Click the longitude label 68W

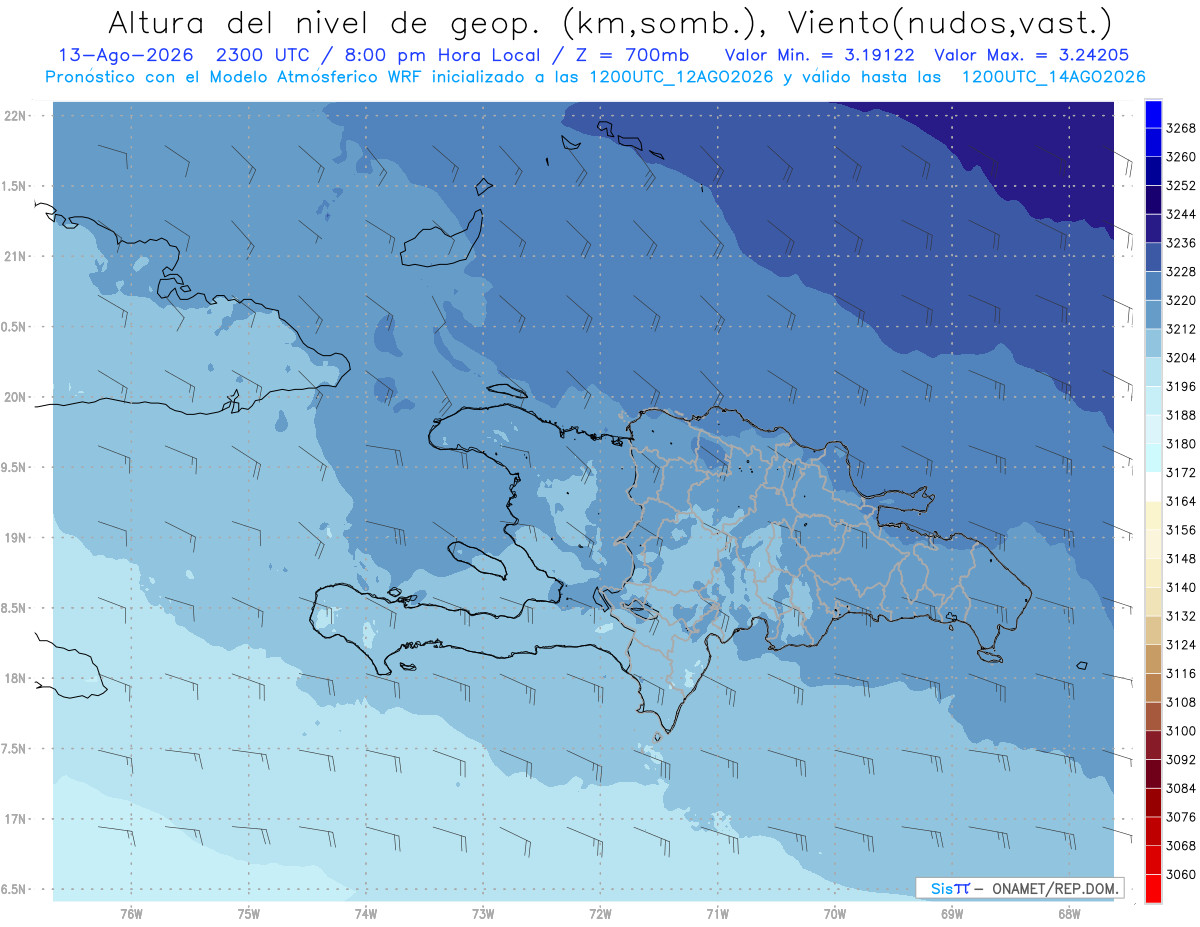coord(1069,914)
